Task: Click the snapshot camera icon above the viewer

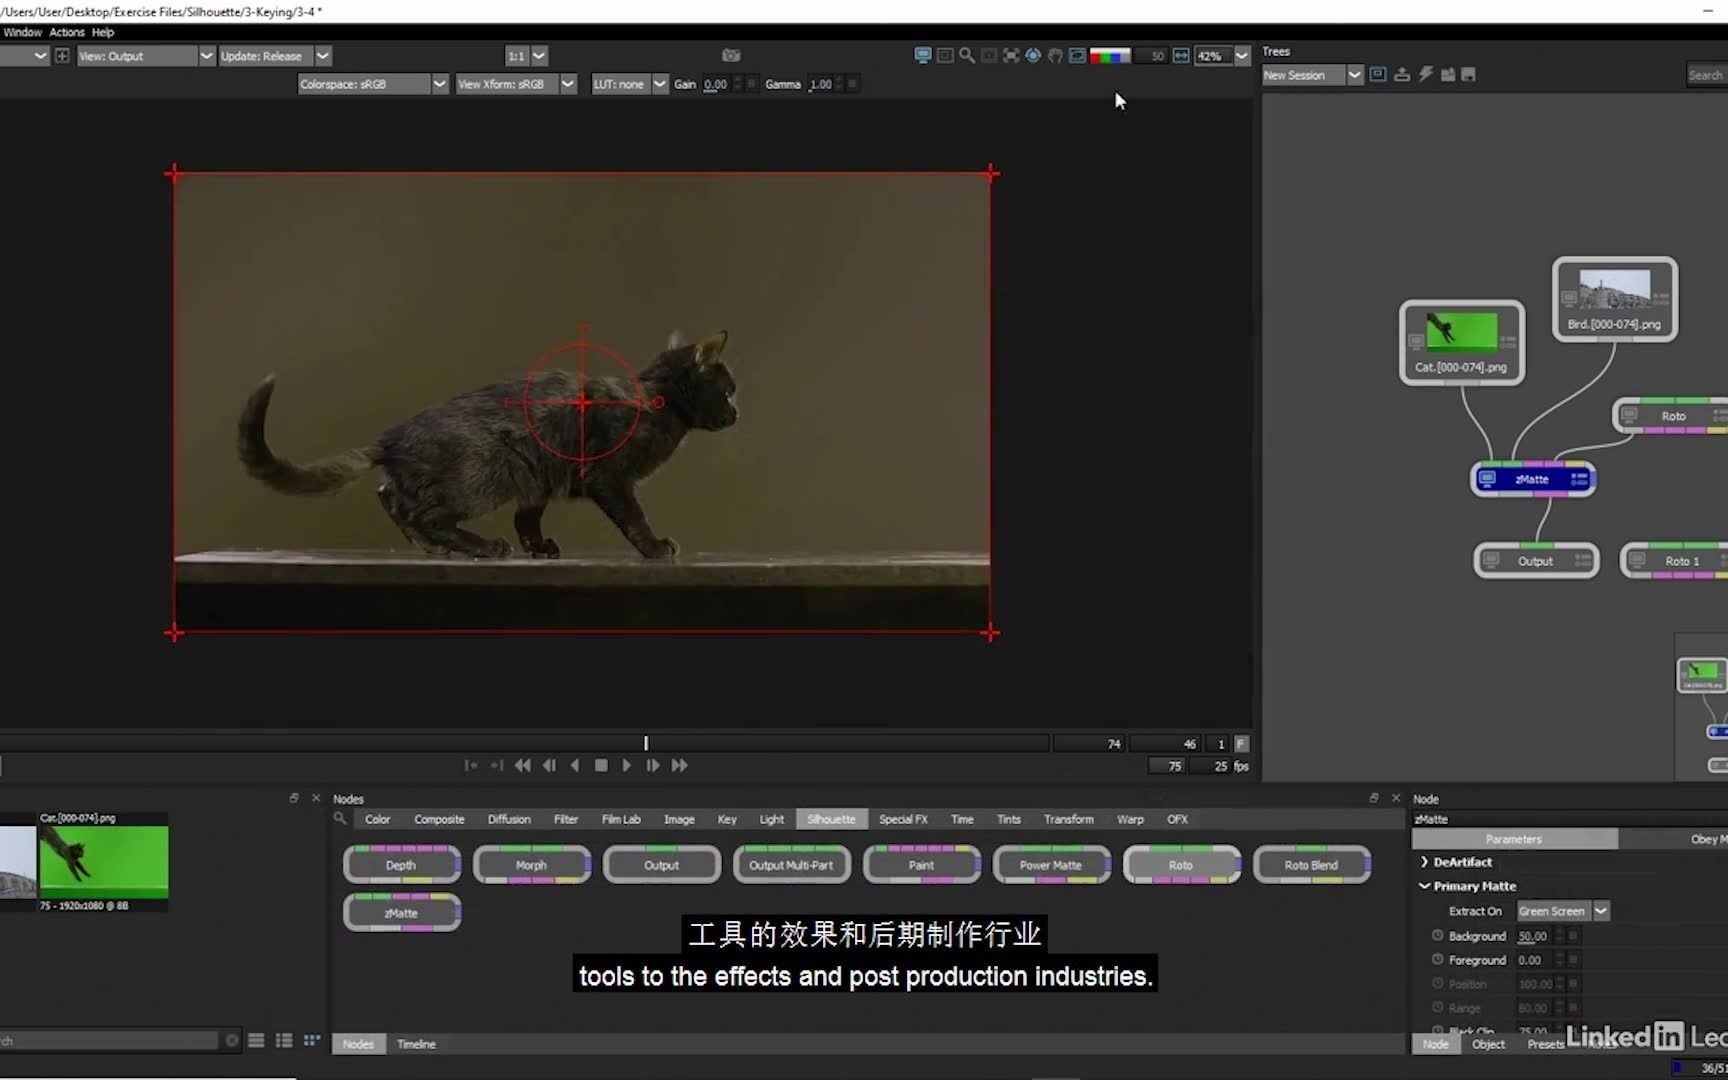Action: [x=731, y=56]
